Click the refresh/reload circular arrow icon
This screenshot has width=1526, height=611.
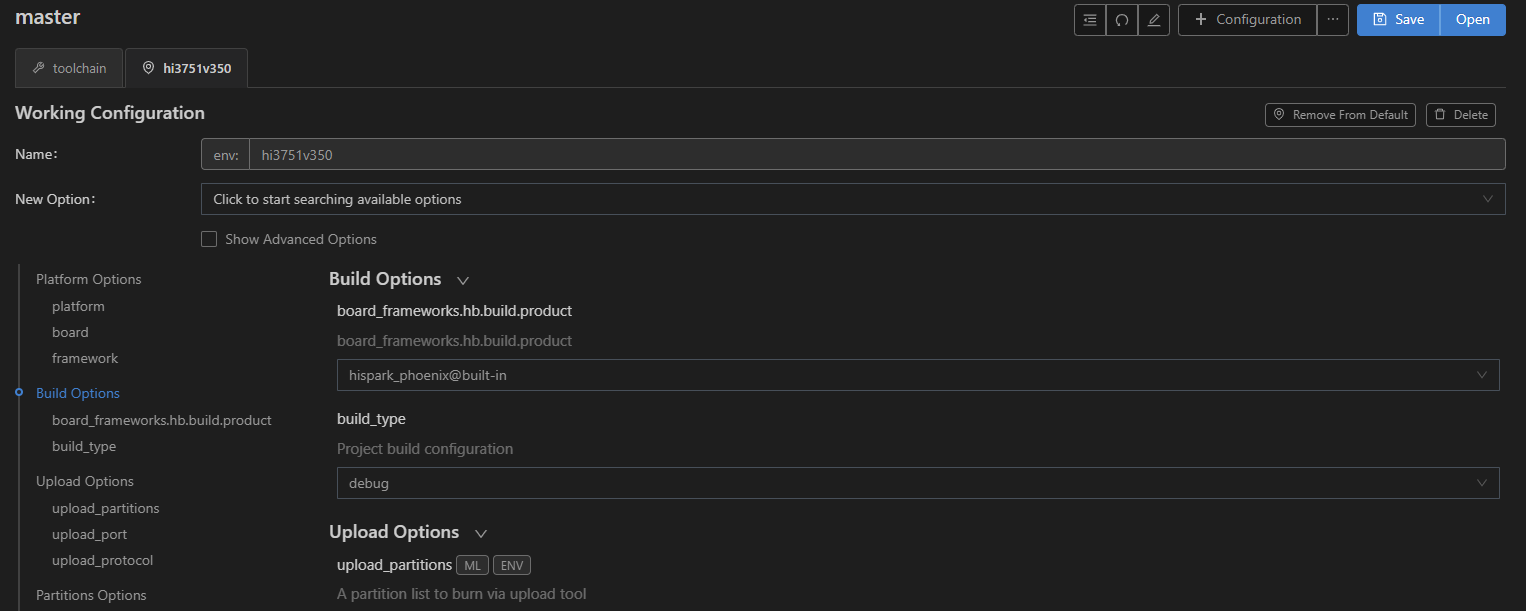pos(1122,20)
